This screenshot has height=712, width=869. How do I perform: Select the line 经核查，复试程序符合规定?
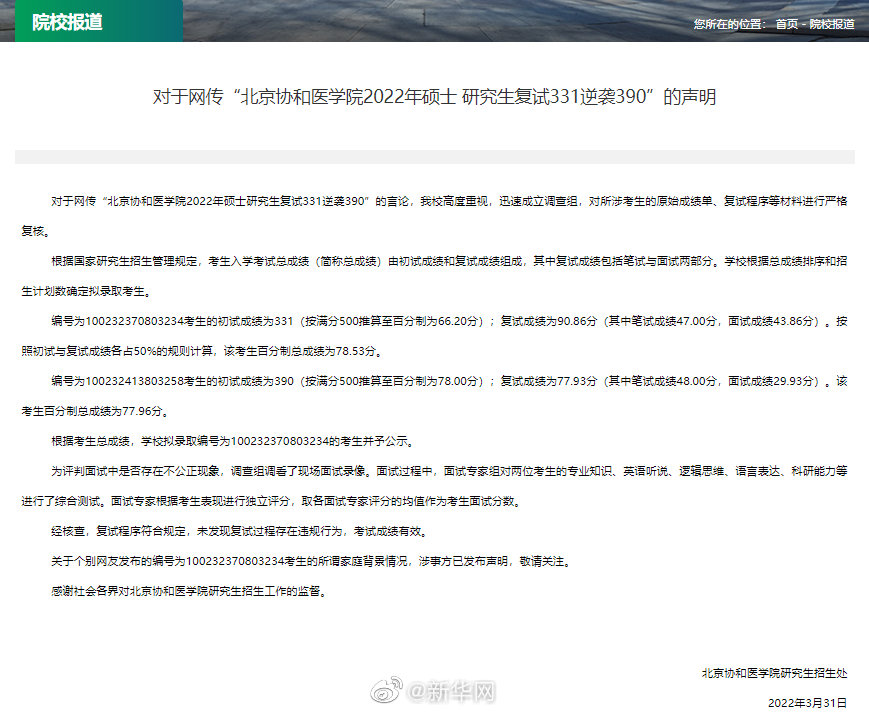pyautogui.click(x=240, y=531)
